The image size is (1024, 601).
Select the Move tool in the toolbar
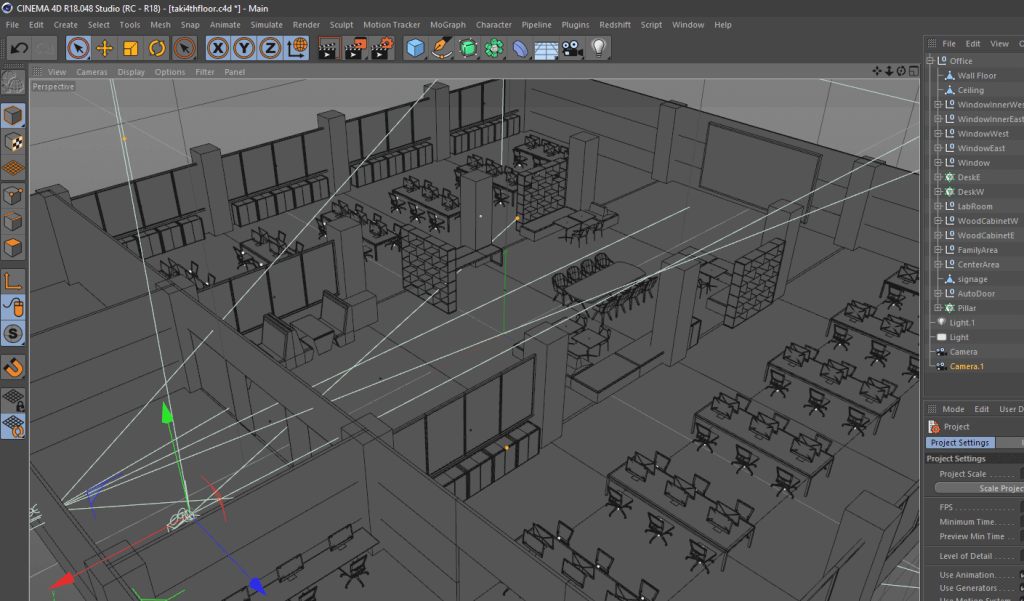click(x=104, y=48)
